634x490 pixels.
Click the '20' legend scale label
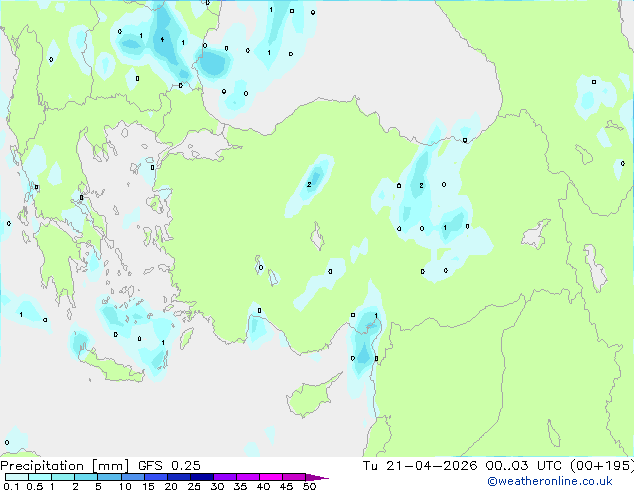(x=171, y=486)
